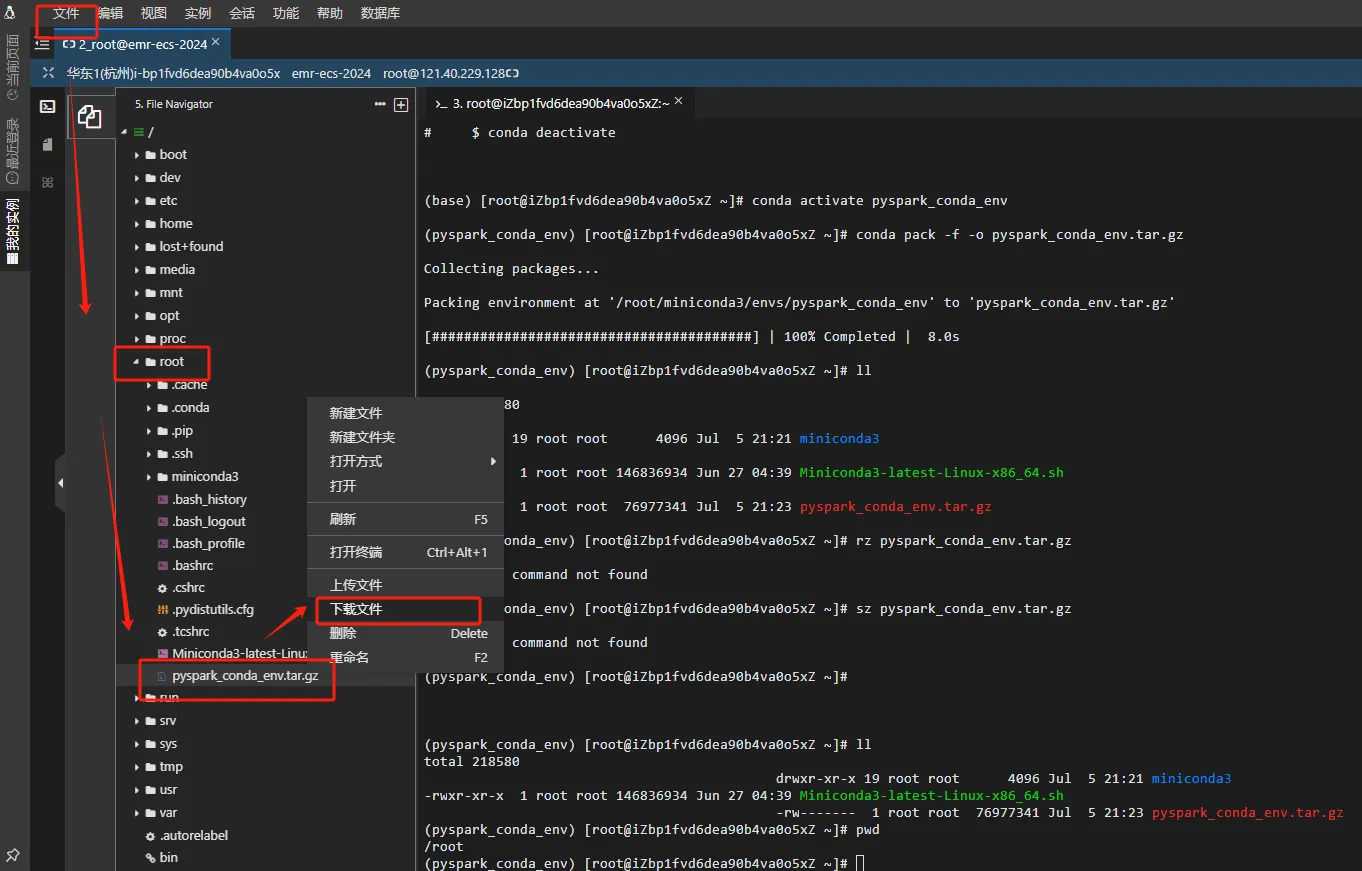Screen dimensions: 1362x871
Task: Switch to 我的实例 vertical tab
Action: (13, 230)
